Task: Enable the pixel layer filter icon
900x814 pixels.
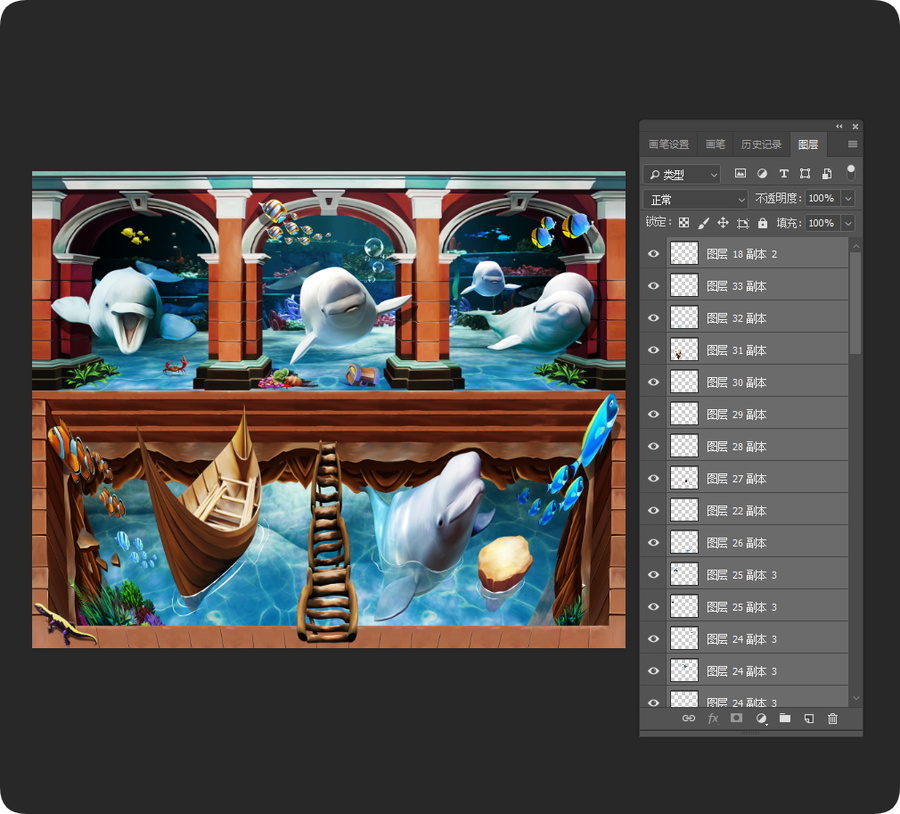Action: point(740,173)
